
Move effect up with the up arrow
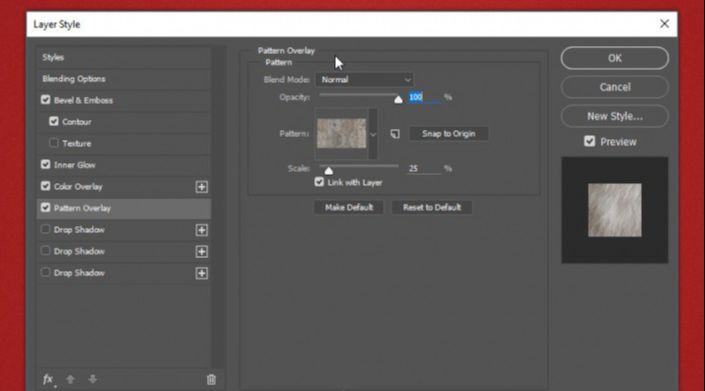(x=70, y=379)
